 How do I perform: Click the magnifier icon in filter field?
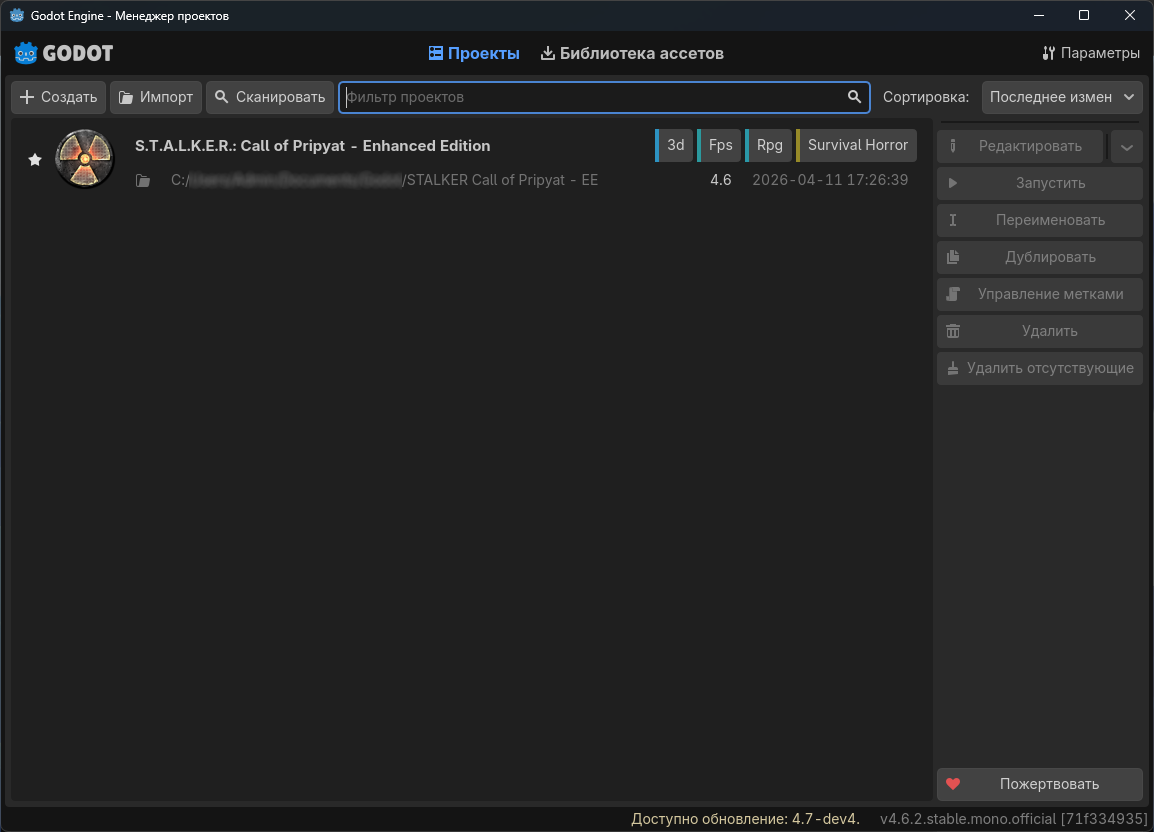point(854,97)
